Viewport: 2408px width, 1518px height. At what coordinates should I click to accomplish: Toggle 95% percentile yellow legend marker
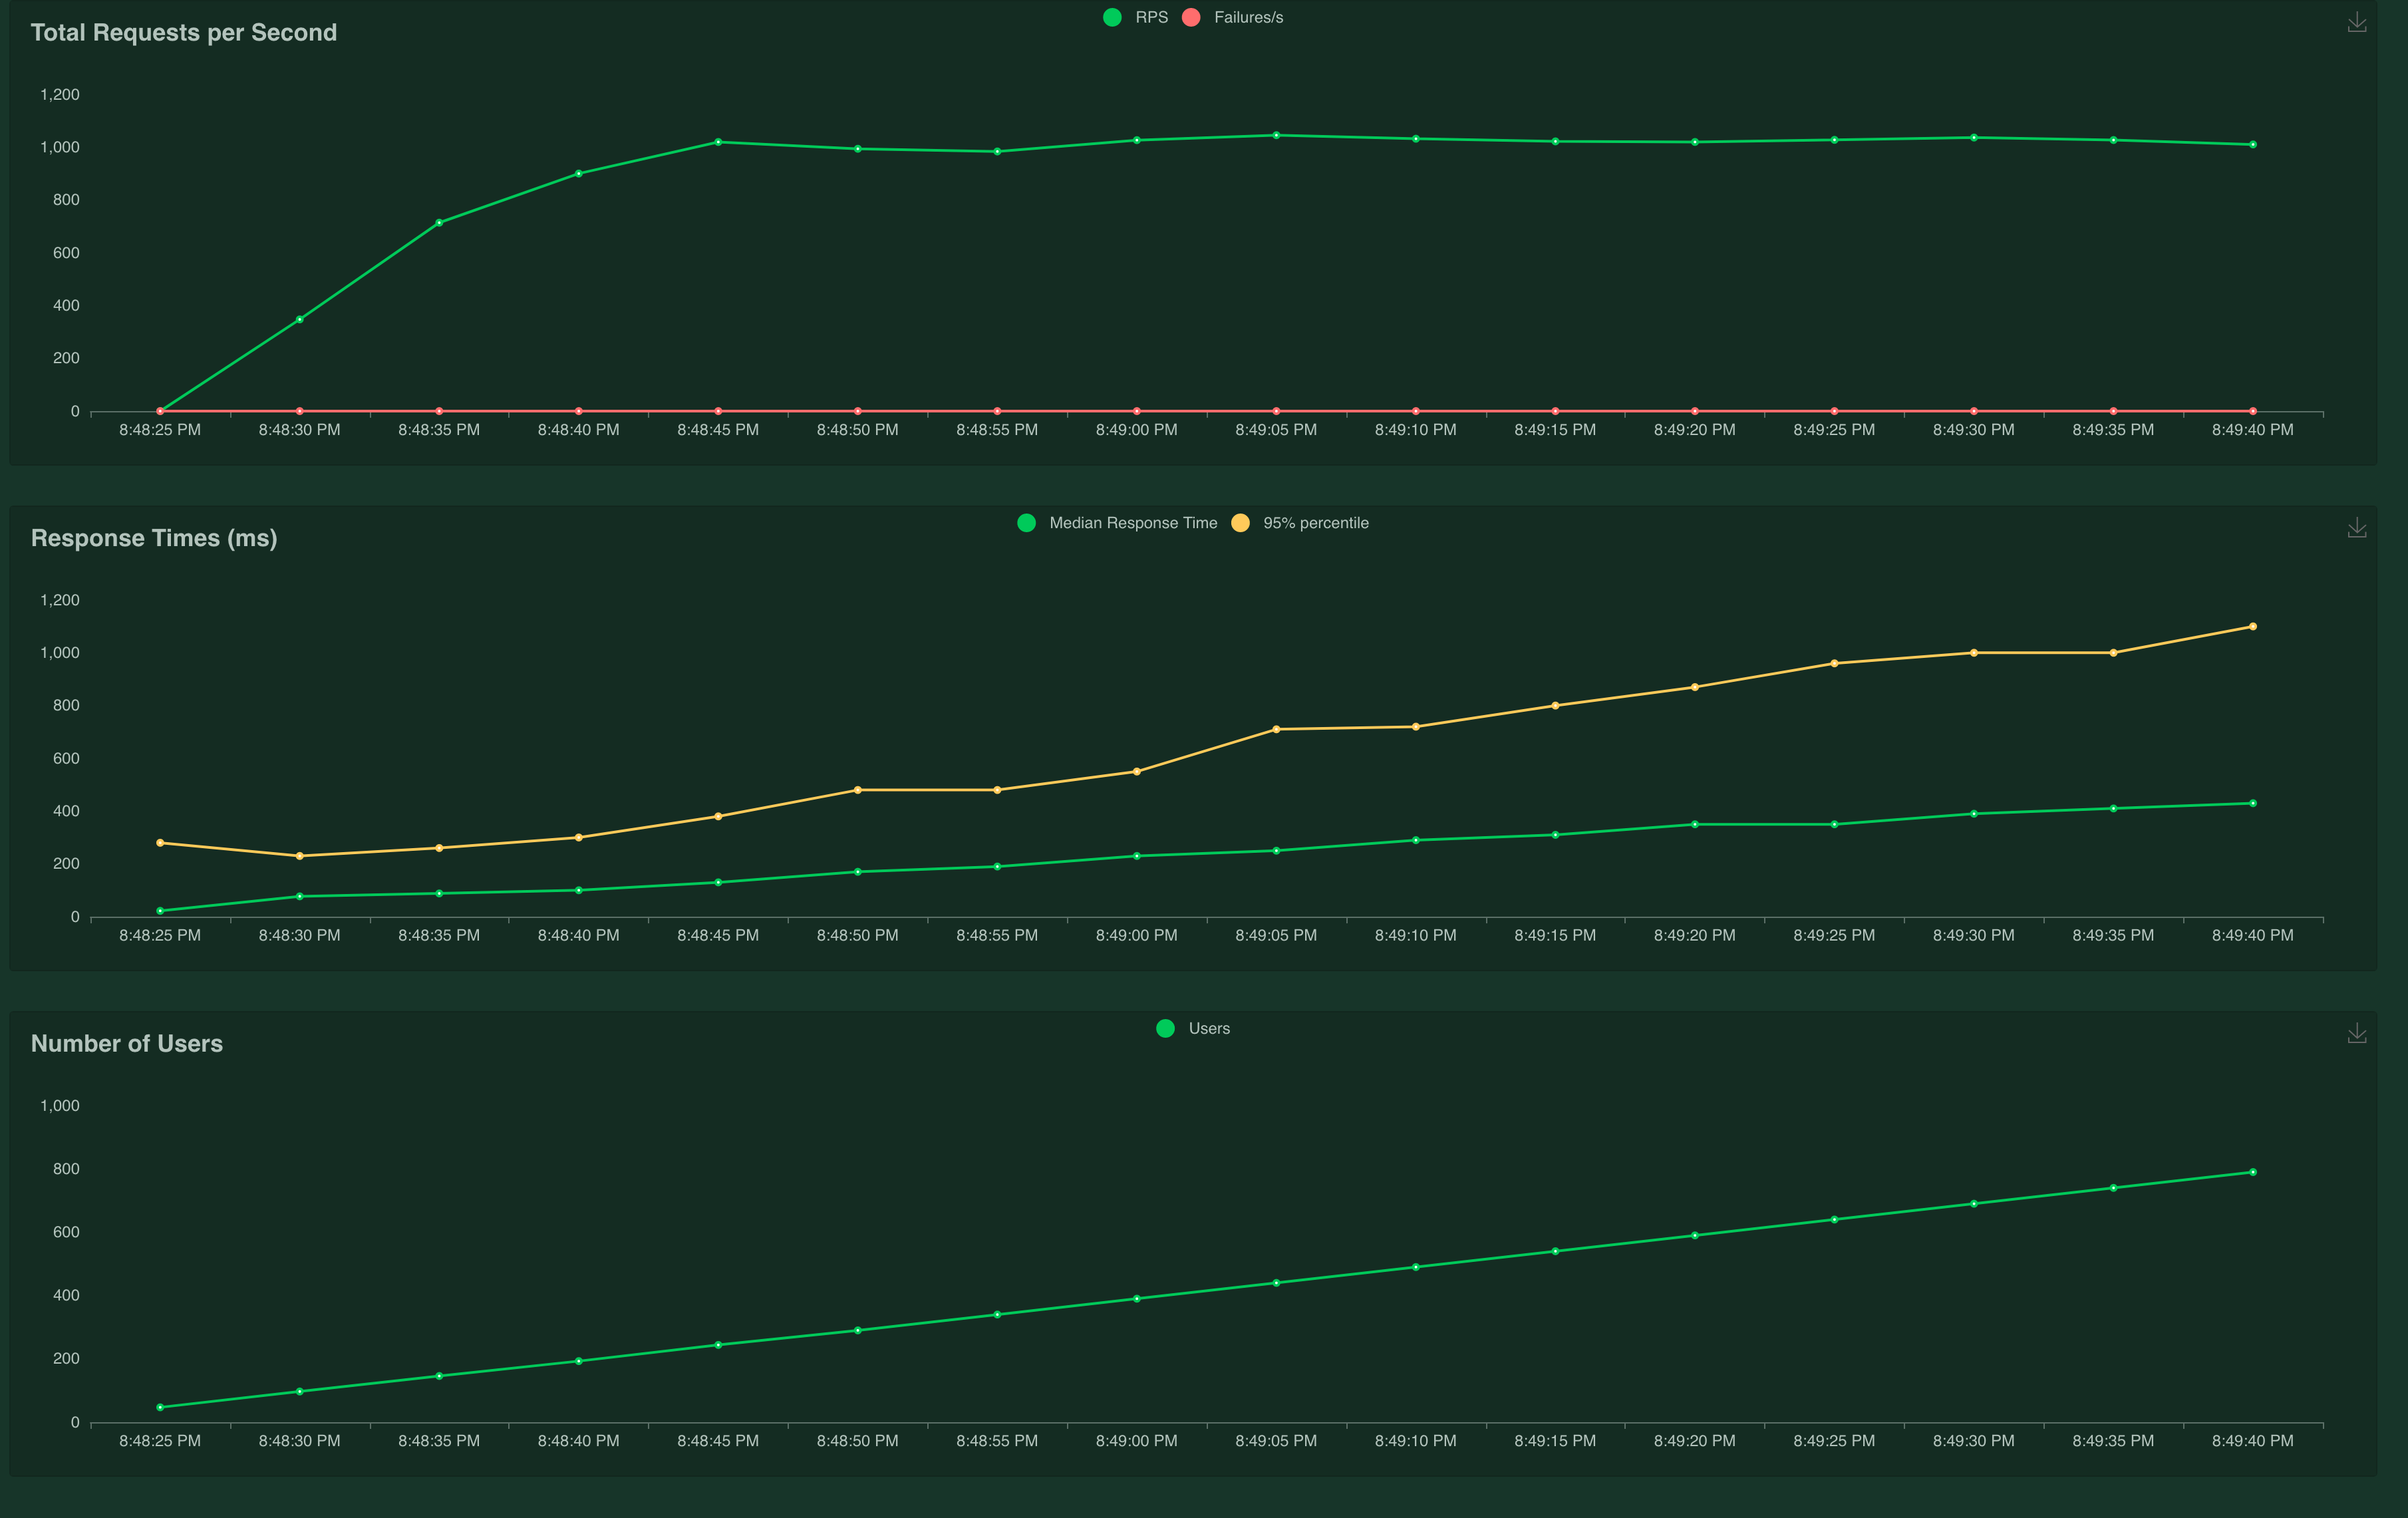(x=1240, y=523)
